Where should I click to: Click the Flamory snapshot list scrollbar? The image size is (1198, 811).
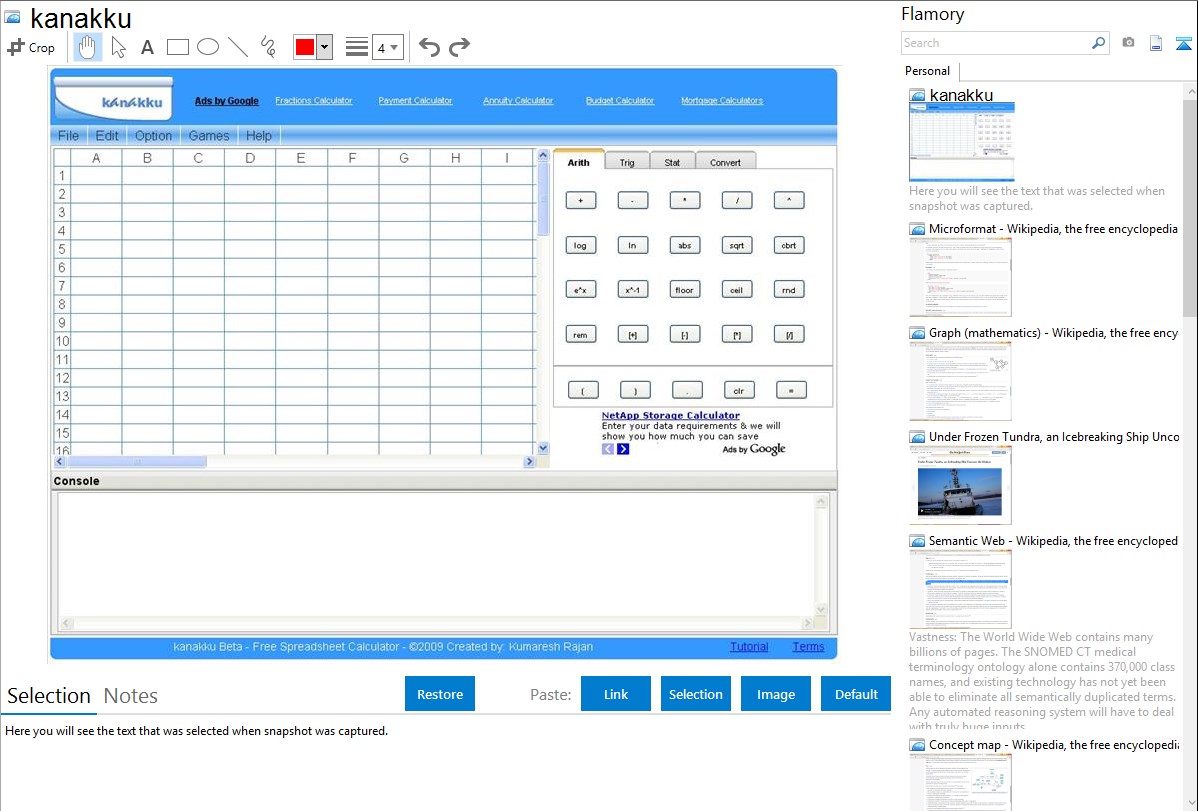[1190, 206]
